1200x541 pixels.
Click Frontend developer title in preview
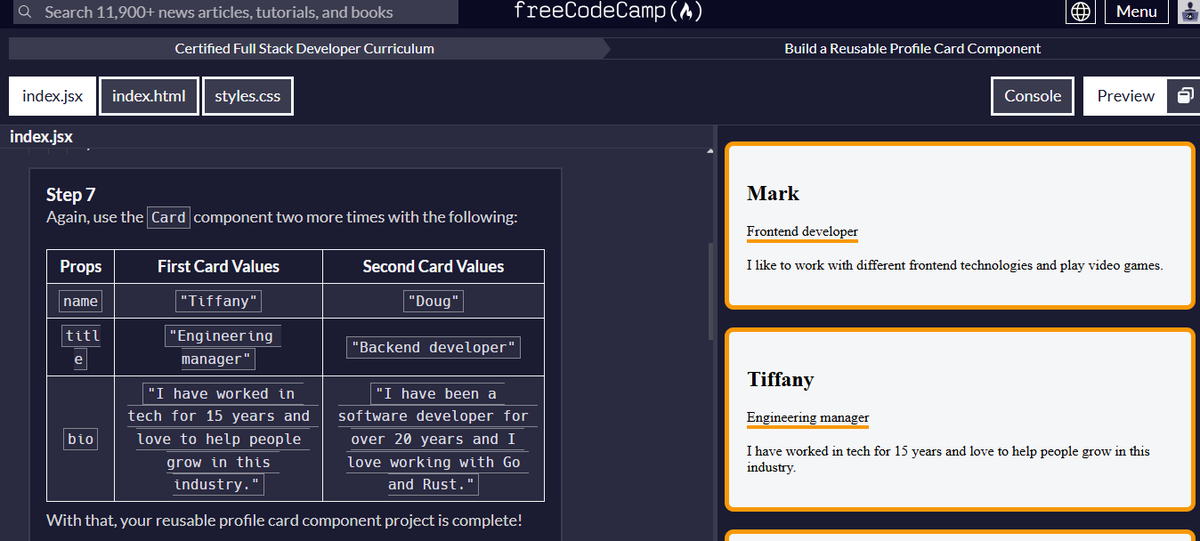802,231
